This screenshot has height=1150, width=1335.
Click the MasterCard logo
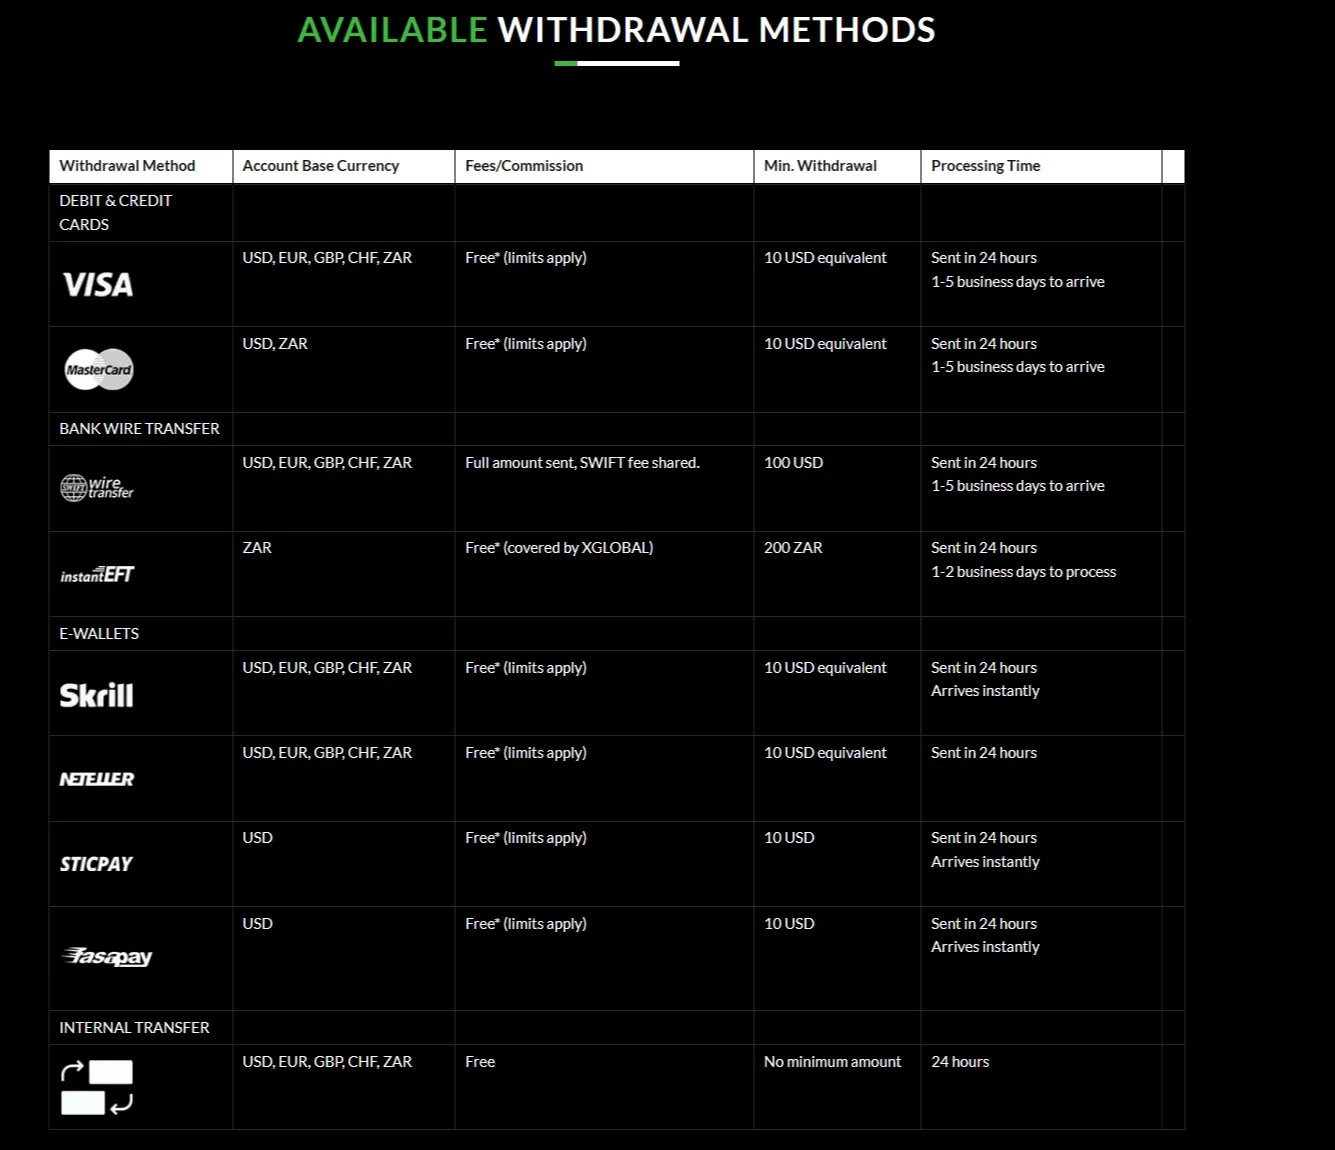tap(99, 369)
